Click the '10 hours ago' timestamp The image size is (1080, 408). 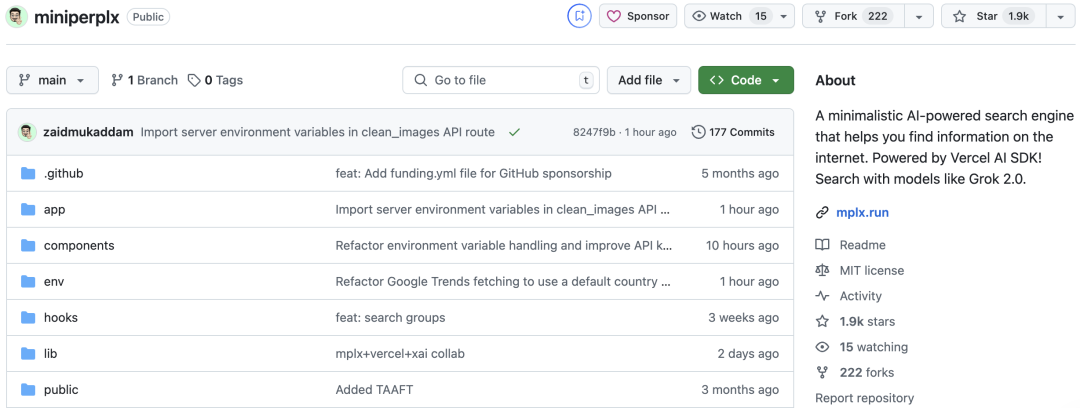(x=742, y=245)
